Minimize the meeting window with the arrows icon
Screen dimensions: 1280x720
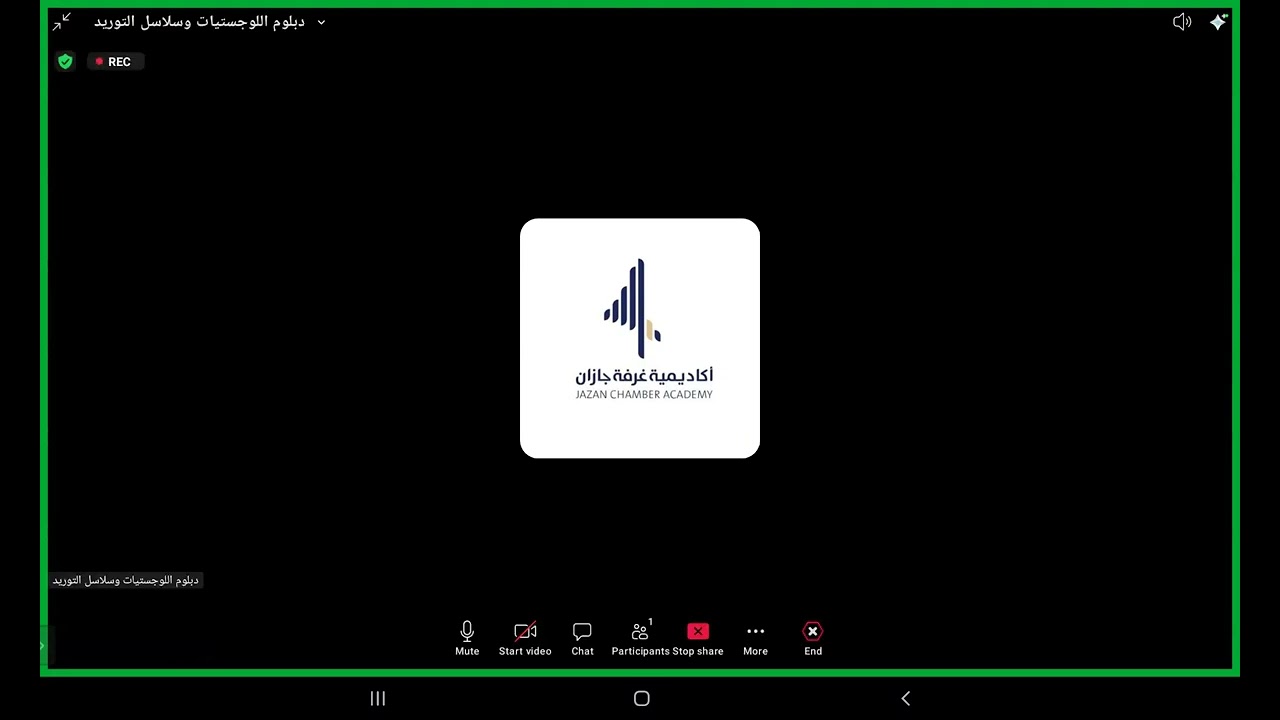pyautogui.click(x=62, y=21)
